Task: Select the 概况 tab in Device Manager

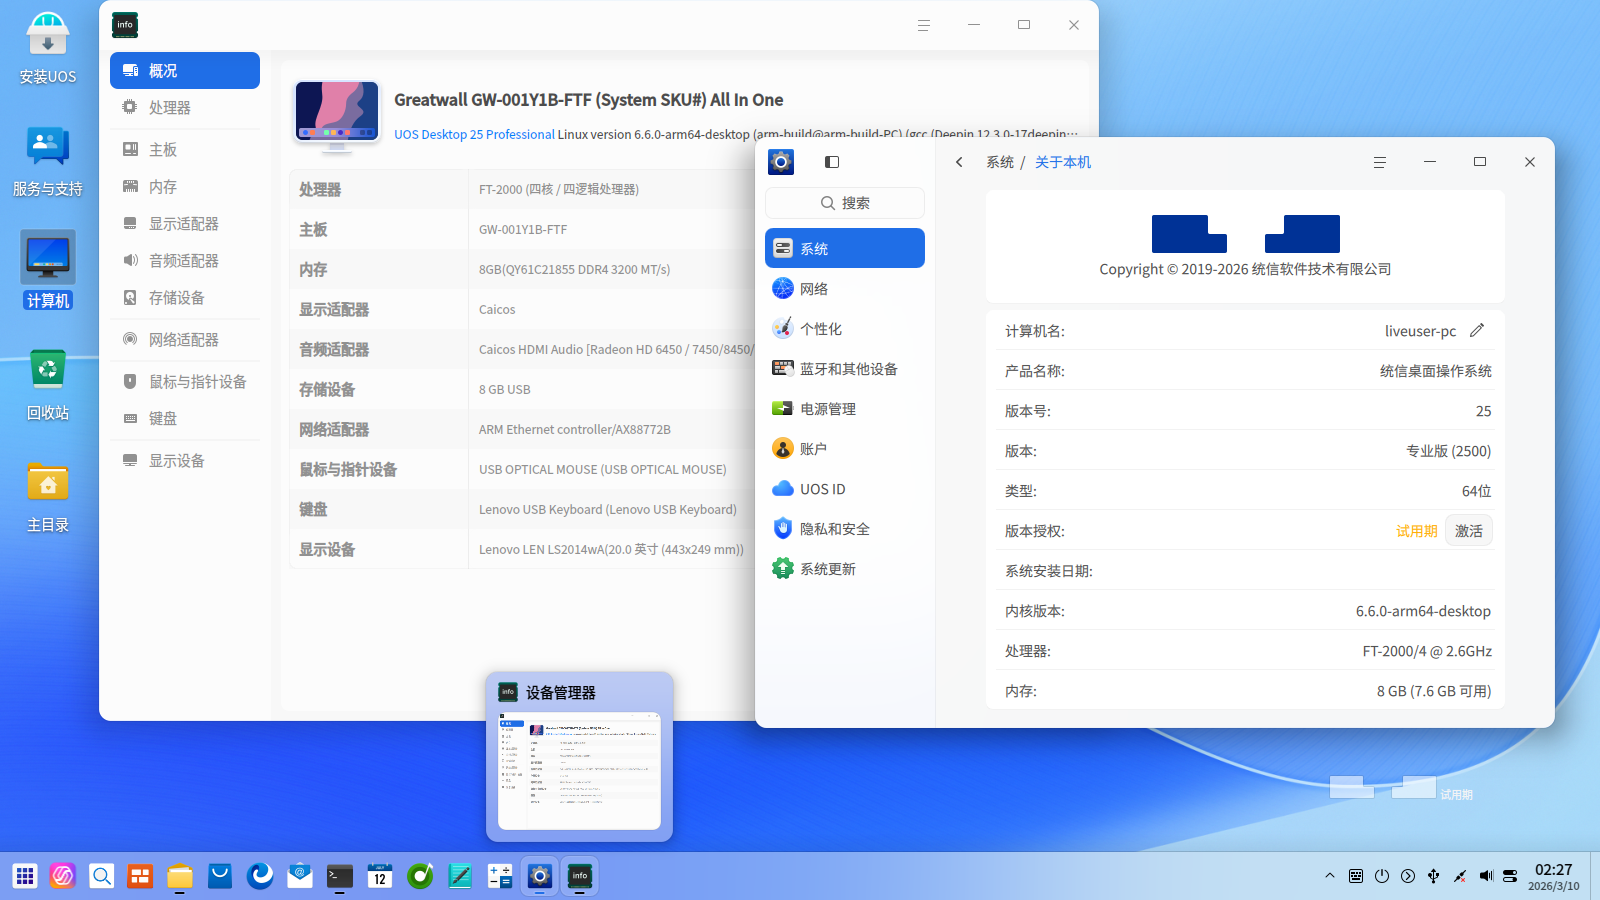Action: pyautogui.click(x=185, y=71)
